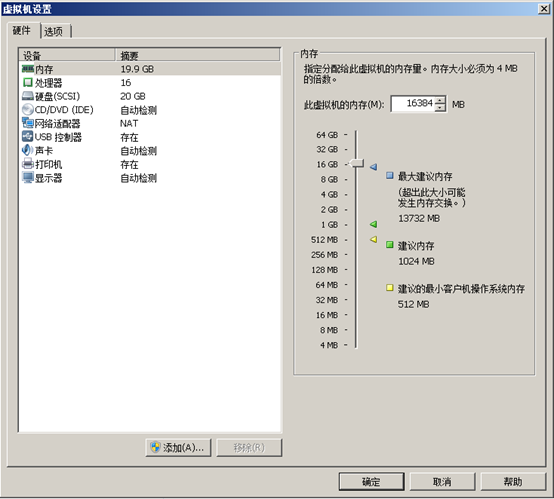Confirm with the 确定 button
Image resolution: width=554 pixels, height=499 pixels.
371,482
